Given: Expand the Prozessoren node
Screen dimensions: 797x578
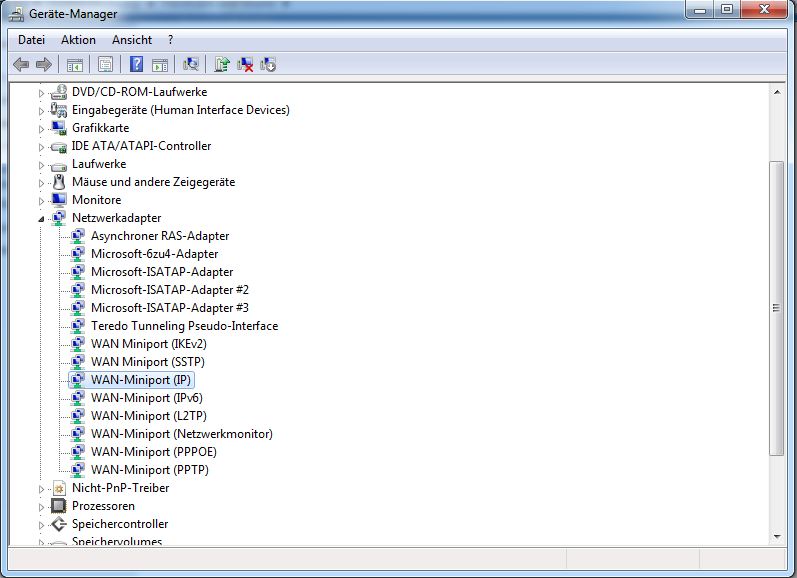Looking at the screenshot, I should pyautogui.click(x=41, y=507).
